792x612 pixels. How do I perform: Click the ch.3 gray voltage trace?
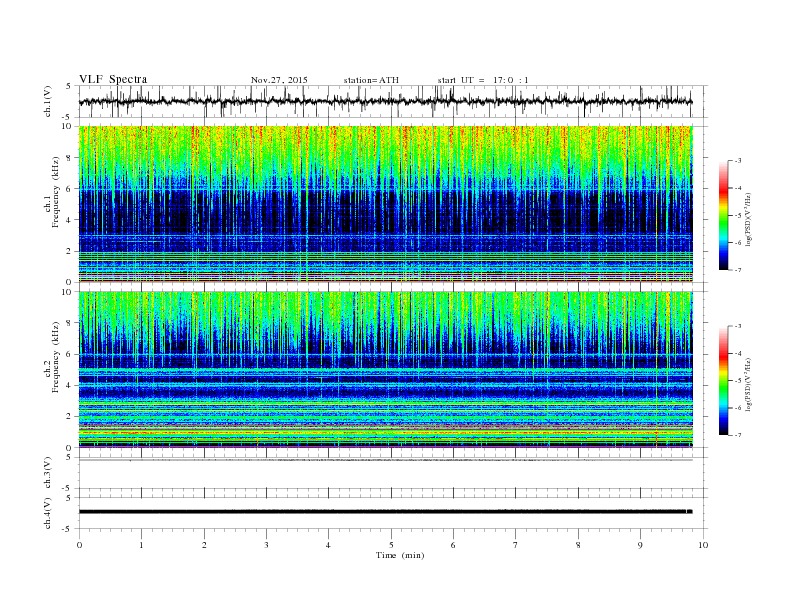coord(386,460)
